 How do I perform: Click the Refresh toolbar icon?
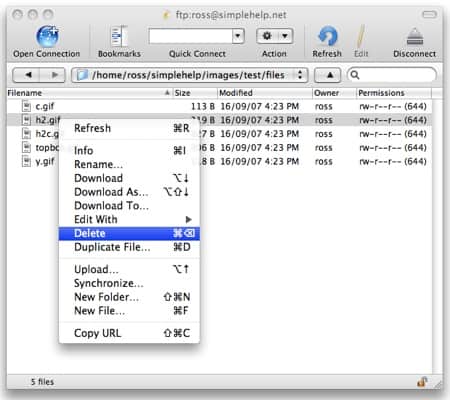(327, 36)
